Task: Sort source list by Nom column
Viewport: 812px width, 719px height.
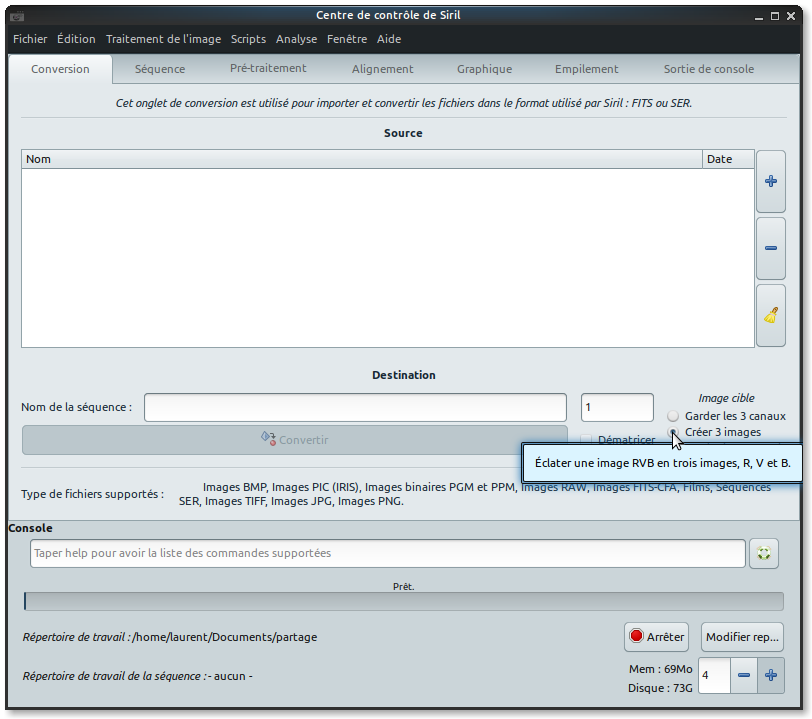Action: click(361, 159)
